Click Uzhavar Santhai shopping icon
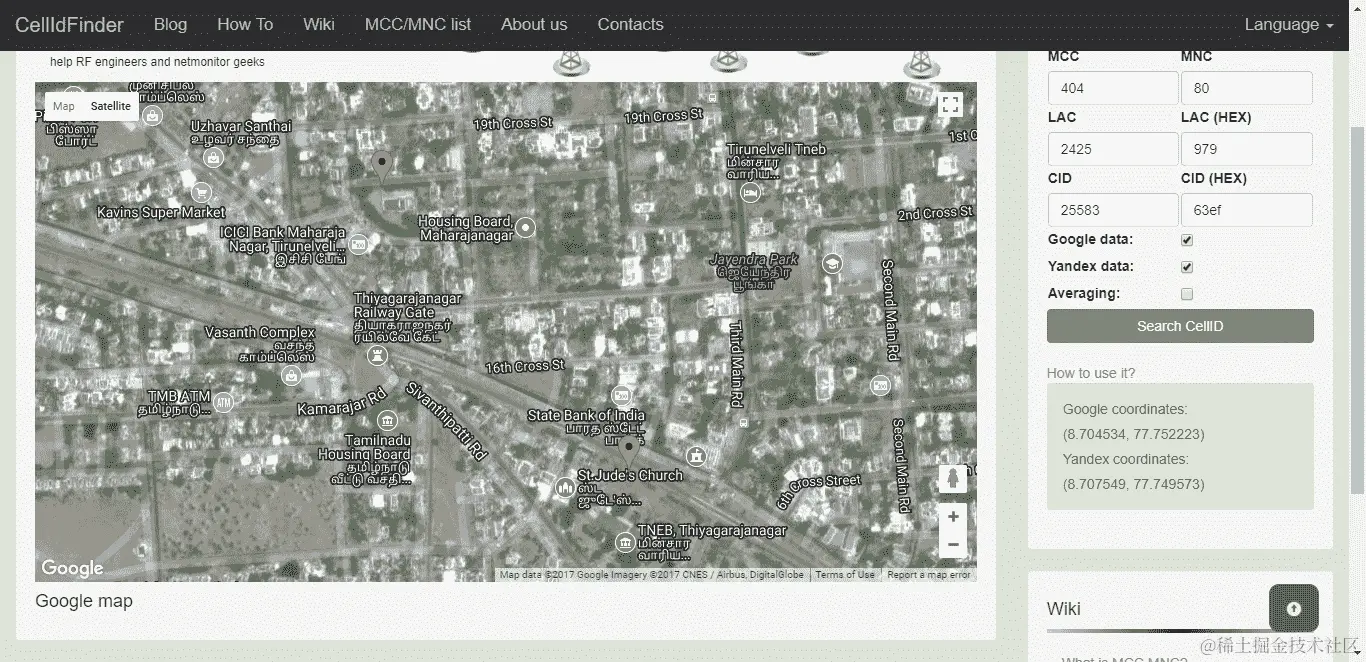1366x662 pixels. 213,157
